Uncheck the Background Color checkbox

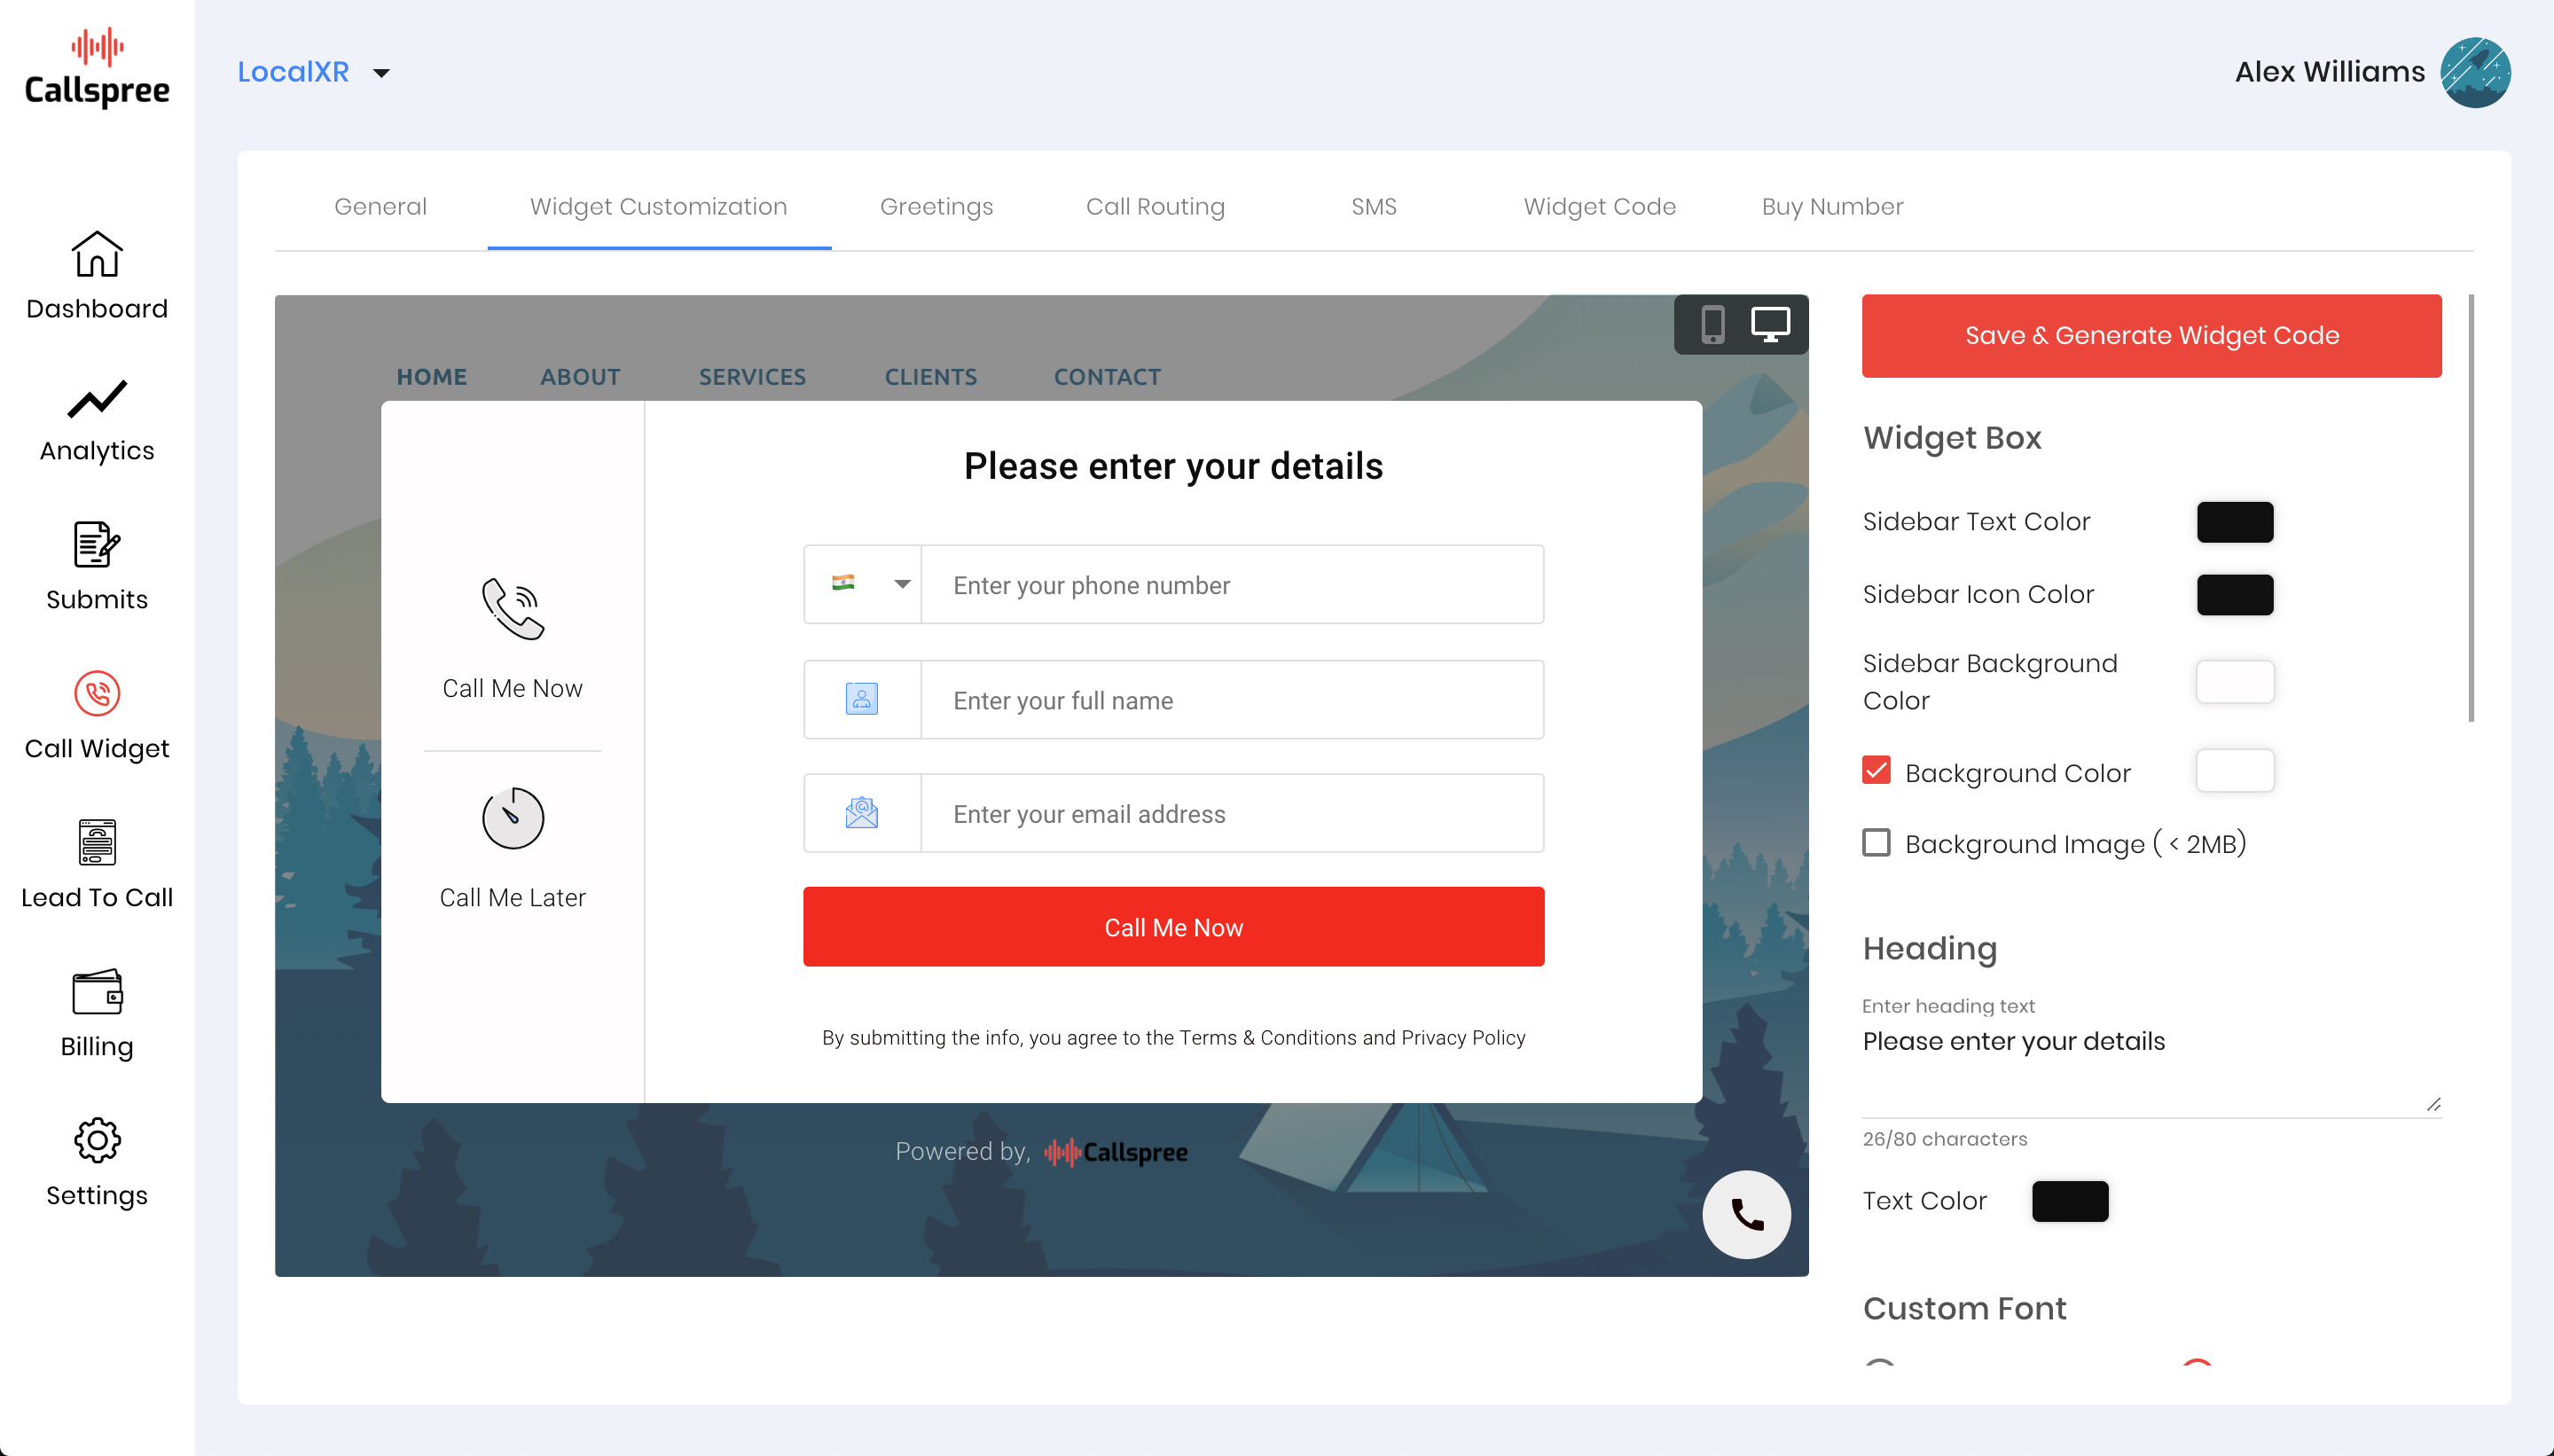(x=1876, y=770)
